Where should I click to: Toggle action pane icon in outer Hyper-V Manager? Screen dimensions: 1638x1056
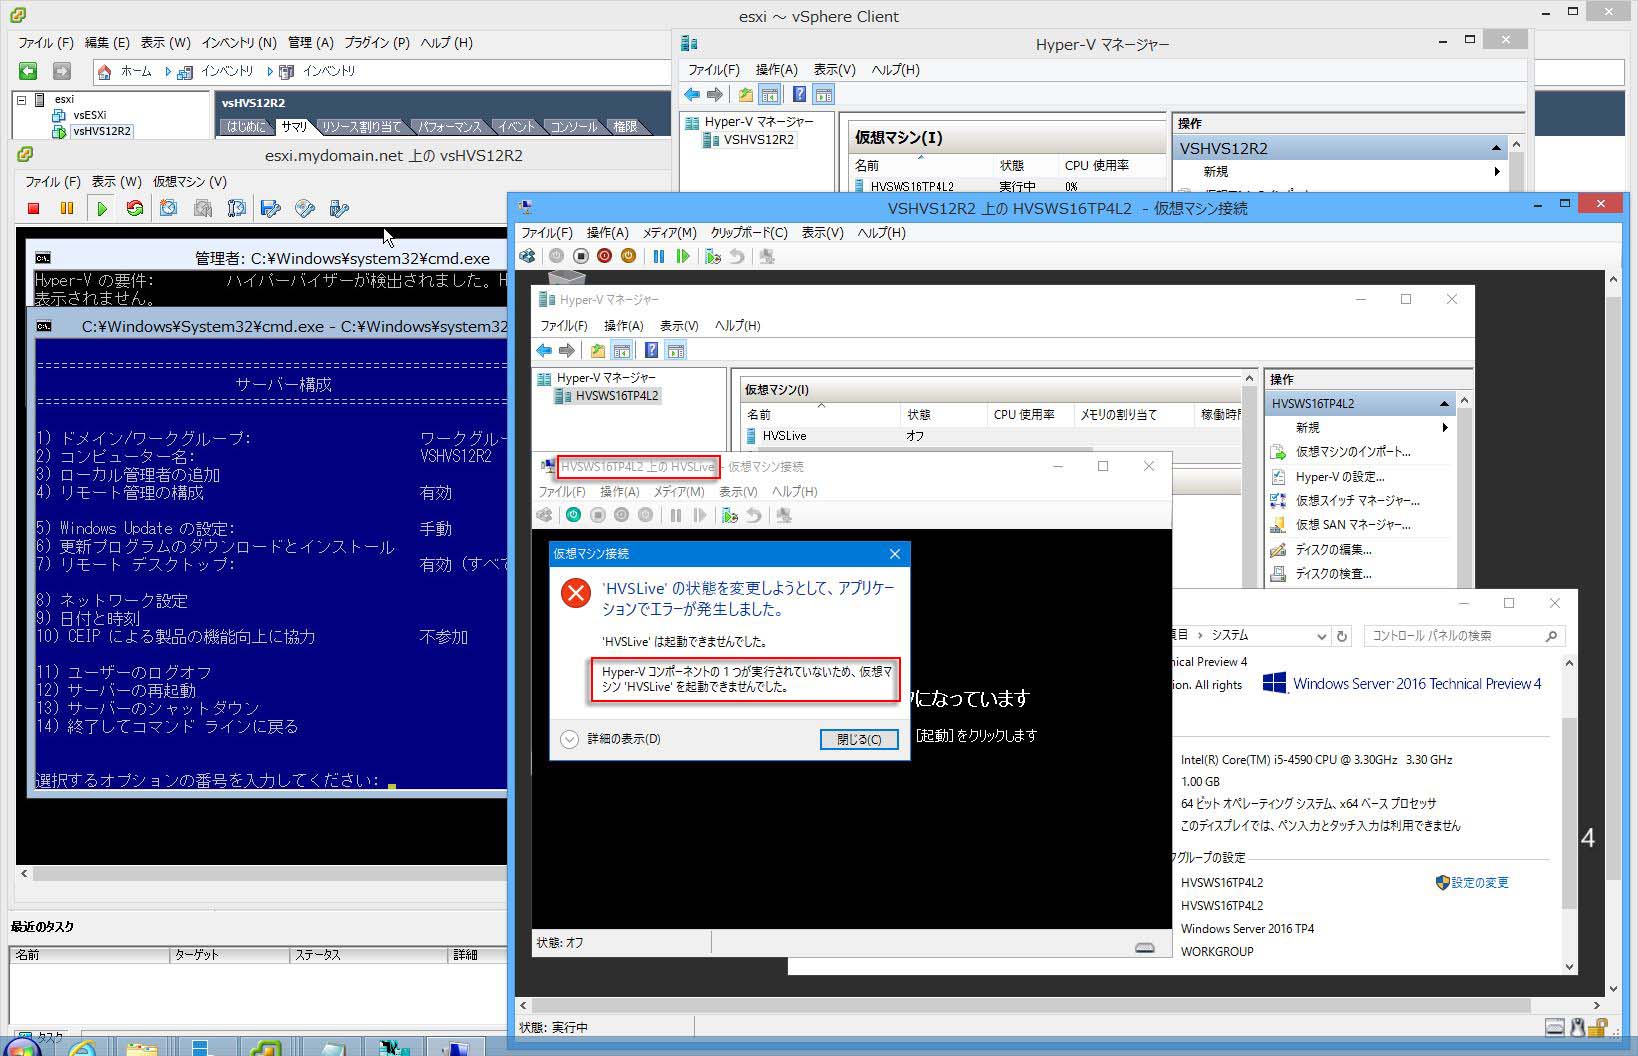(x=823, y=95)
